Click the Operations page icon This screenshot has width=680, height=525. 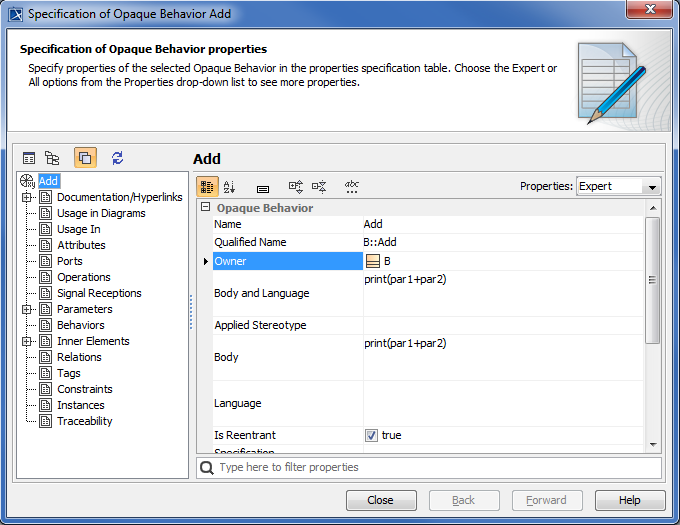[x=46, y=277]
